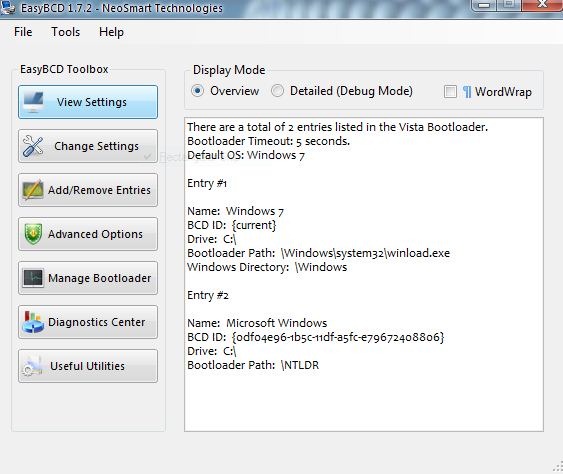This screenshot has height=474, width=563.
Task: Click the monitor icon on View Settings
Action: (33, 102)
